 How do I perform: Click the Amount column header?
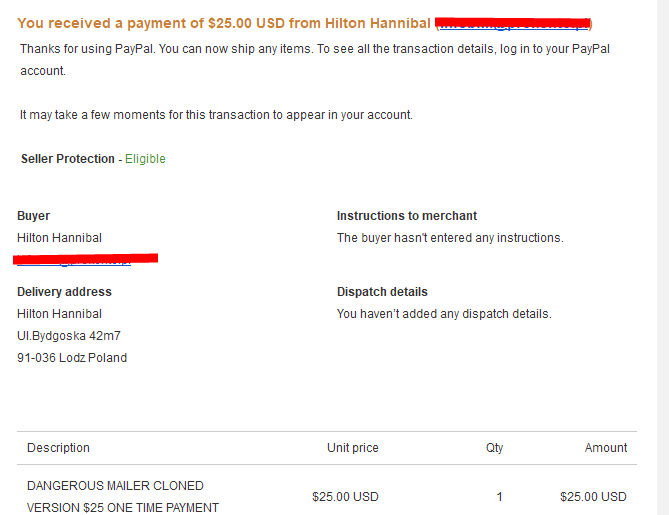[x=606, y=448]
